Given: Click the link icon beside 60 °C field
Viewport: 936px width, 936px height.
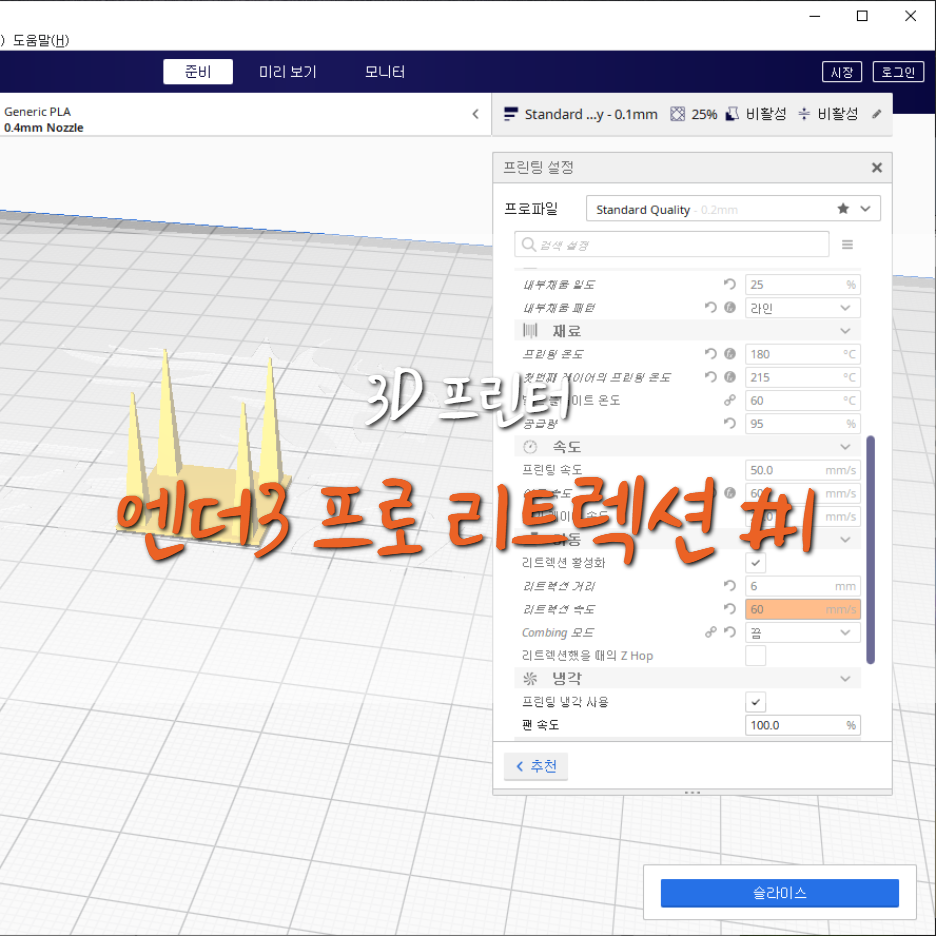Looking at the screenshot, I should pos(729,401).
